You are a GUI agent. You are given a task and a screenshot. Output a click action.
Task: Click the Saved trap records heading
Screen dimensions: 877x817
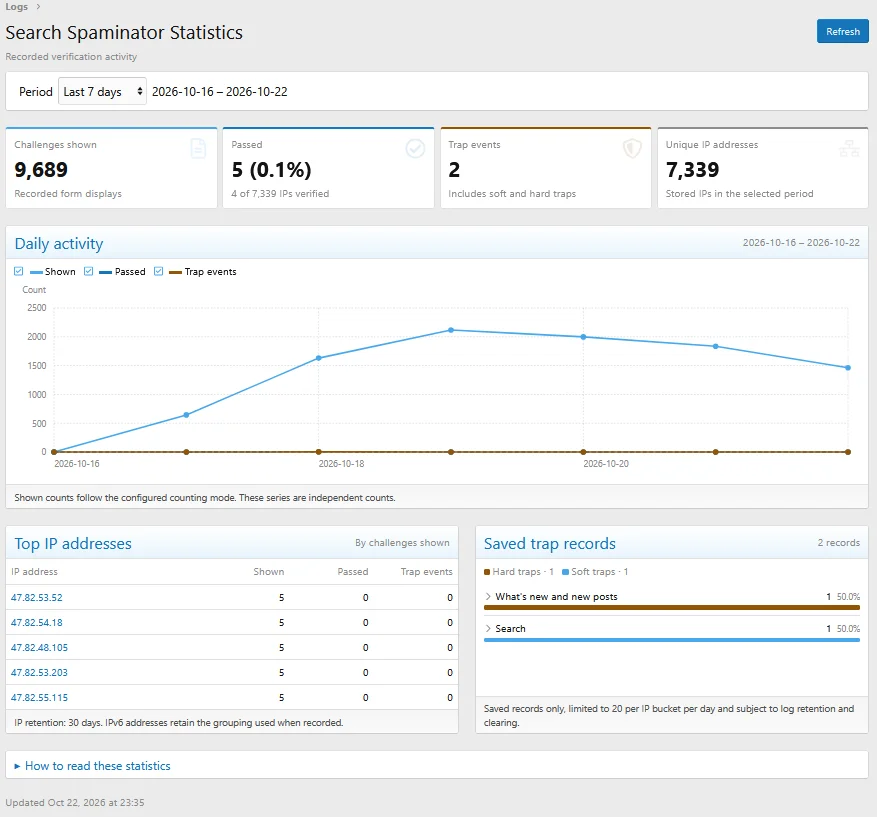pyautogui.click(x=549, y=544)
